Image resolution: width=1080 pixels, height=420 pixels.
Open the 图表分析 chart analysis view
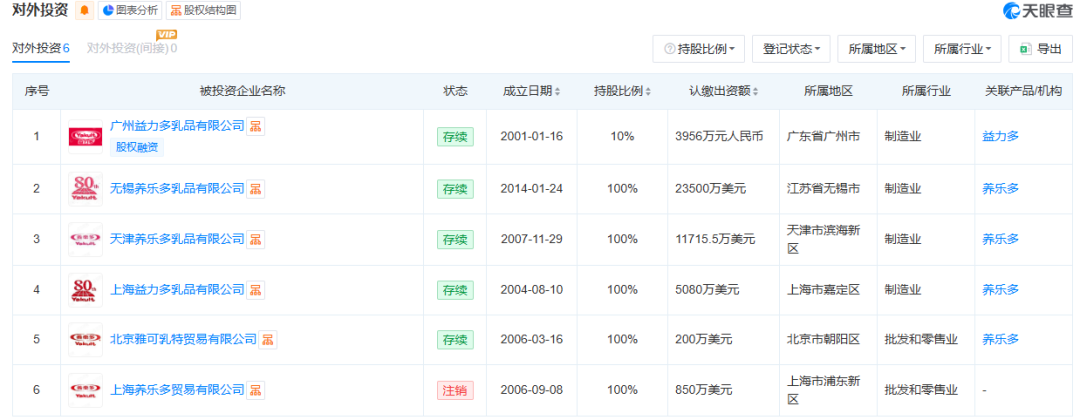pyautogui.click(x=131, y=11)
